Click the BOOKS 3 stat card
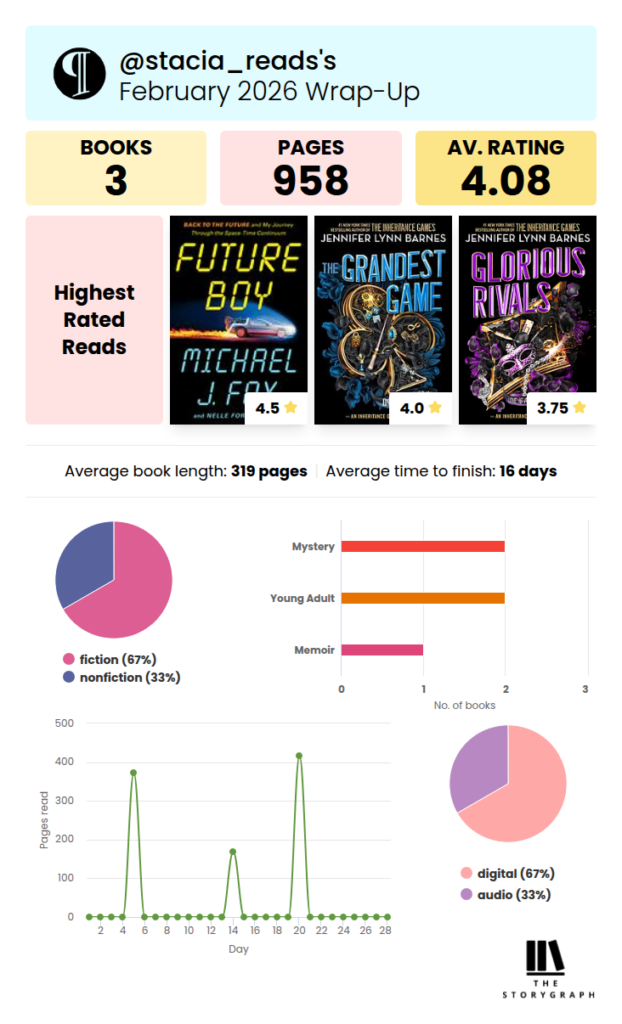The image size is (622, 1024). tap(116, 168)
